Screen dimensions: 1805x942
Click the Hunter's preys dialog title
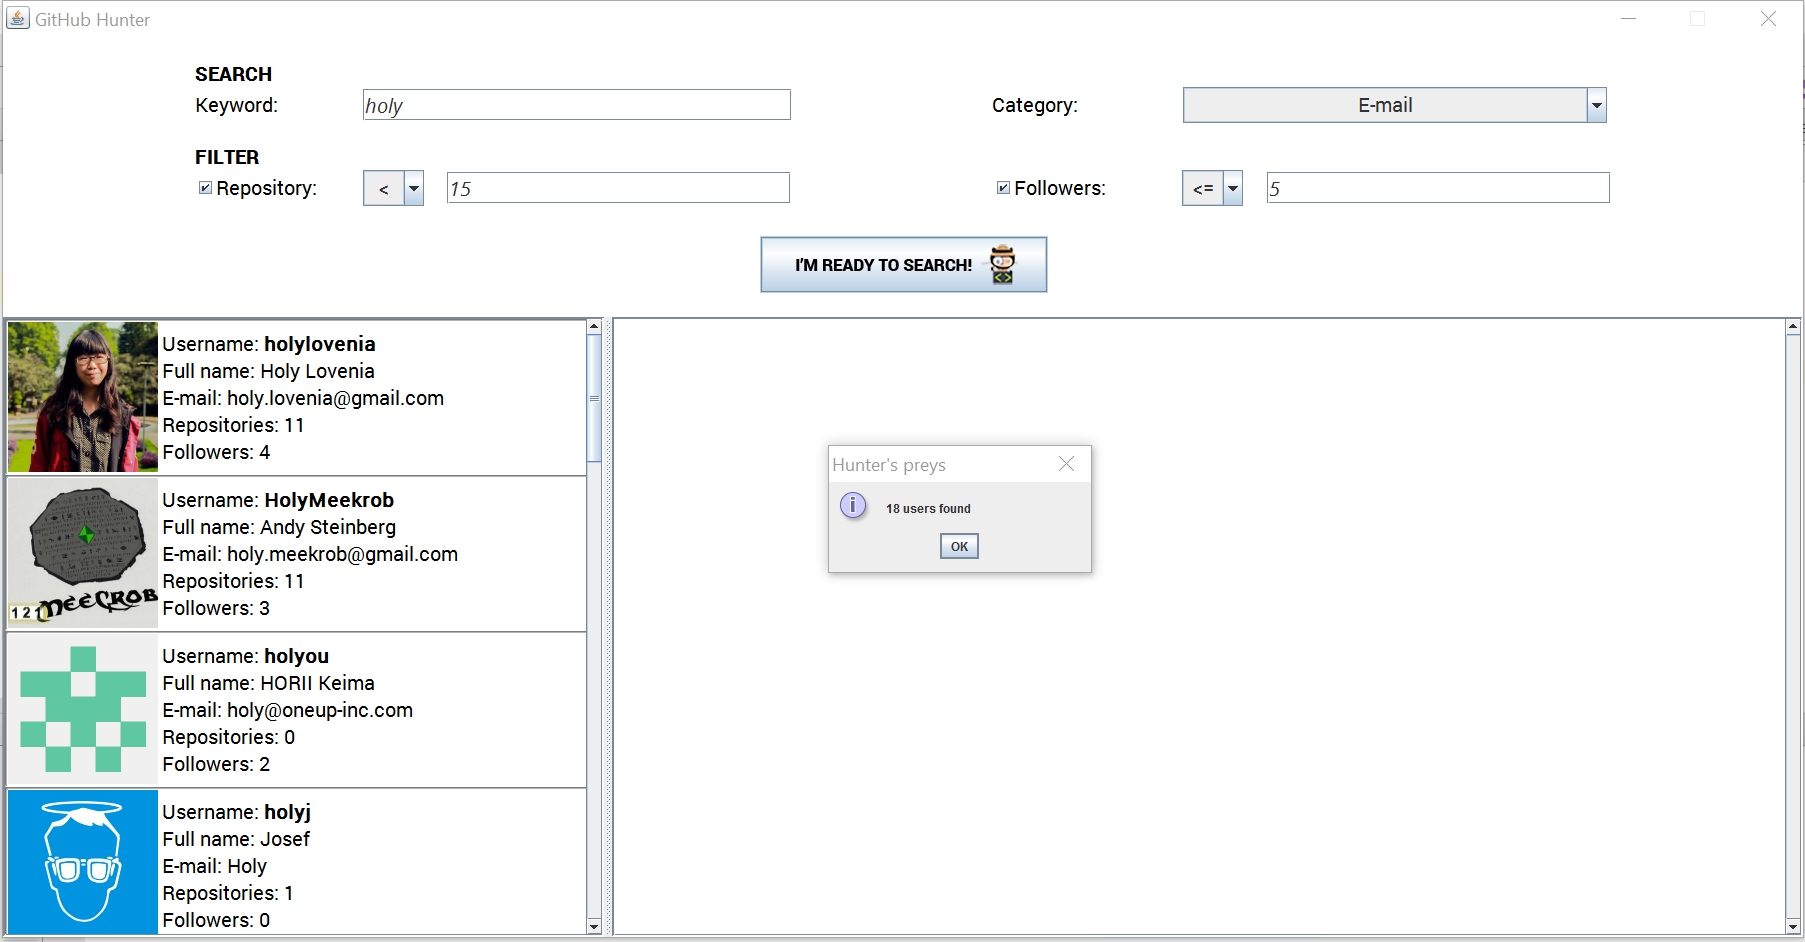tap(889, 465)
